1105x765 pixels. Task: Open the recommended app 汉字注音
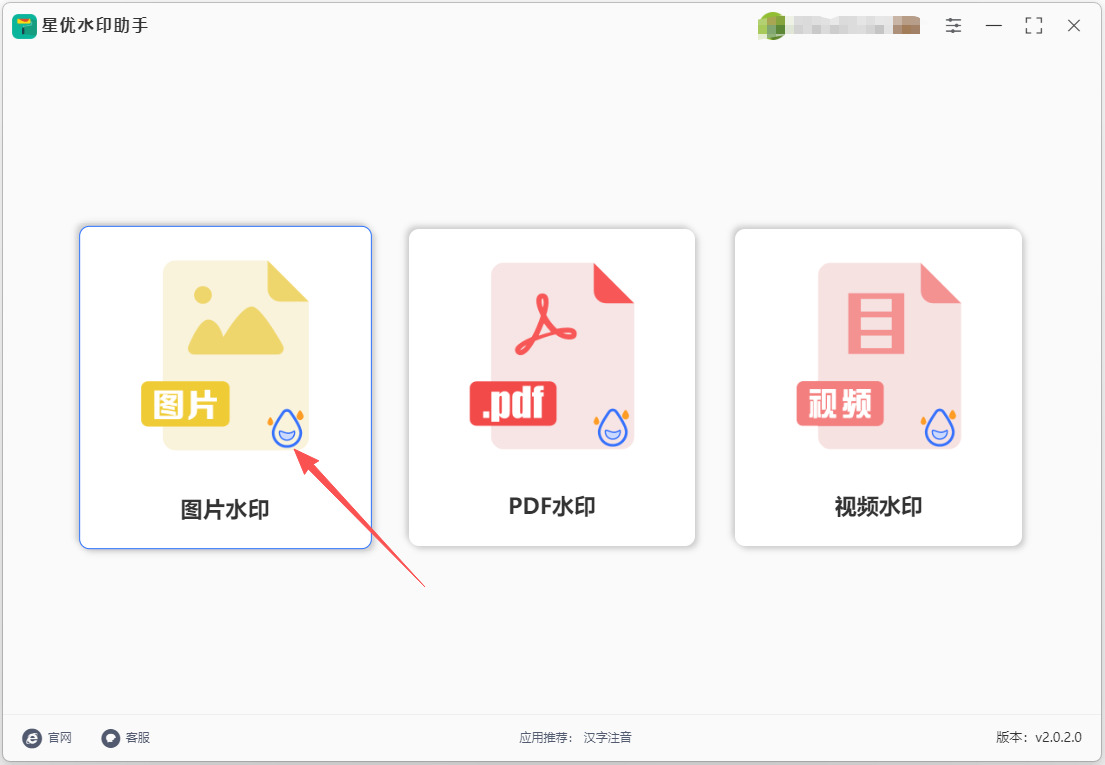point(607,738)
